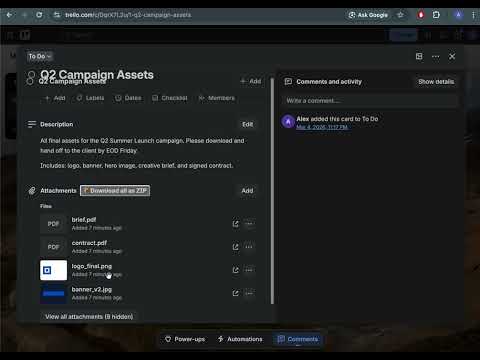
Task: Open the To Do list dropdown
Action: click(39, 56)
